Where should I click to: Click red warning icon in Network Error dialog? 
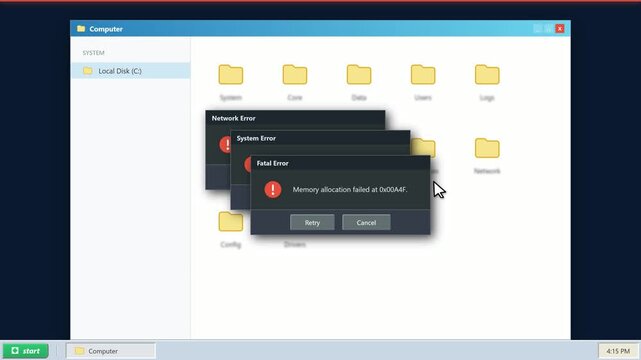tap(225, 145)
